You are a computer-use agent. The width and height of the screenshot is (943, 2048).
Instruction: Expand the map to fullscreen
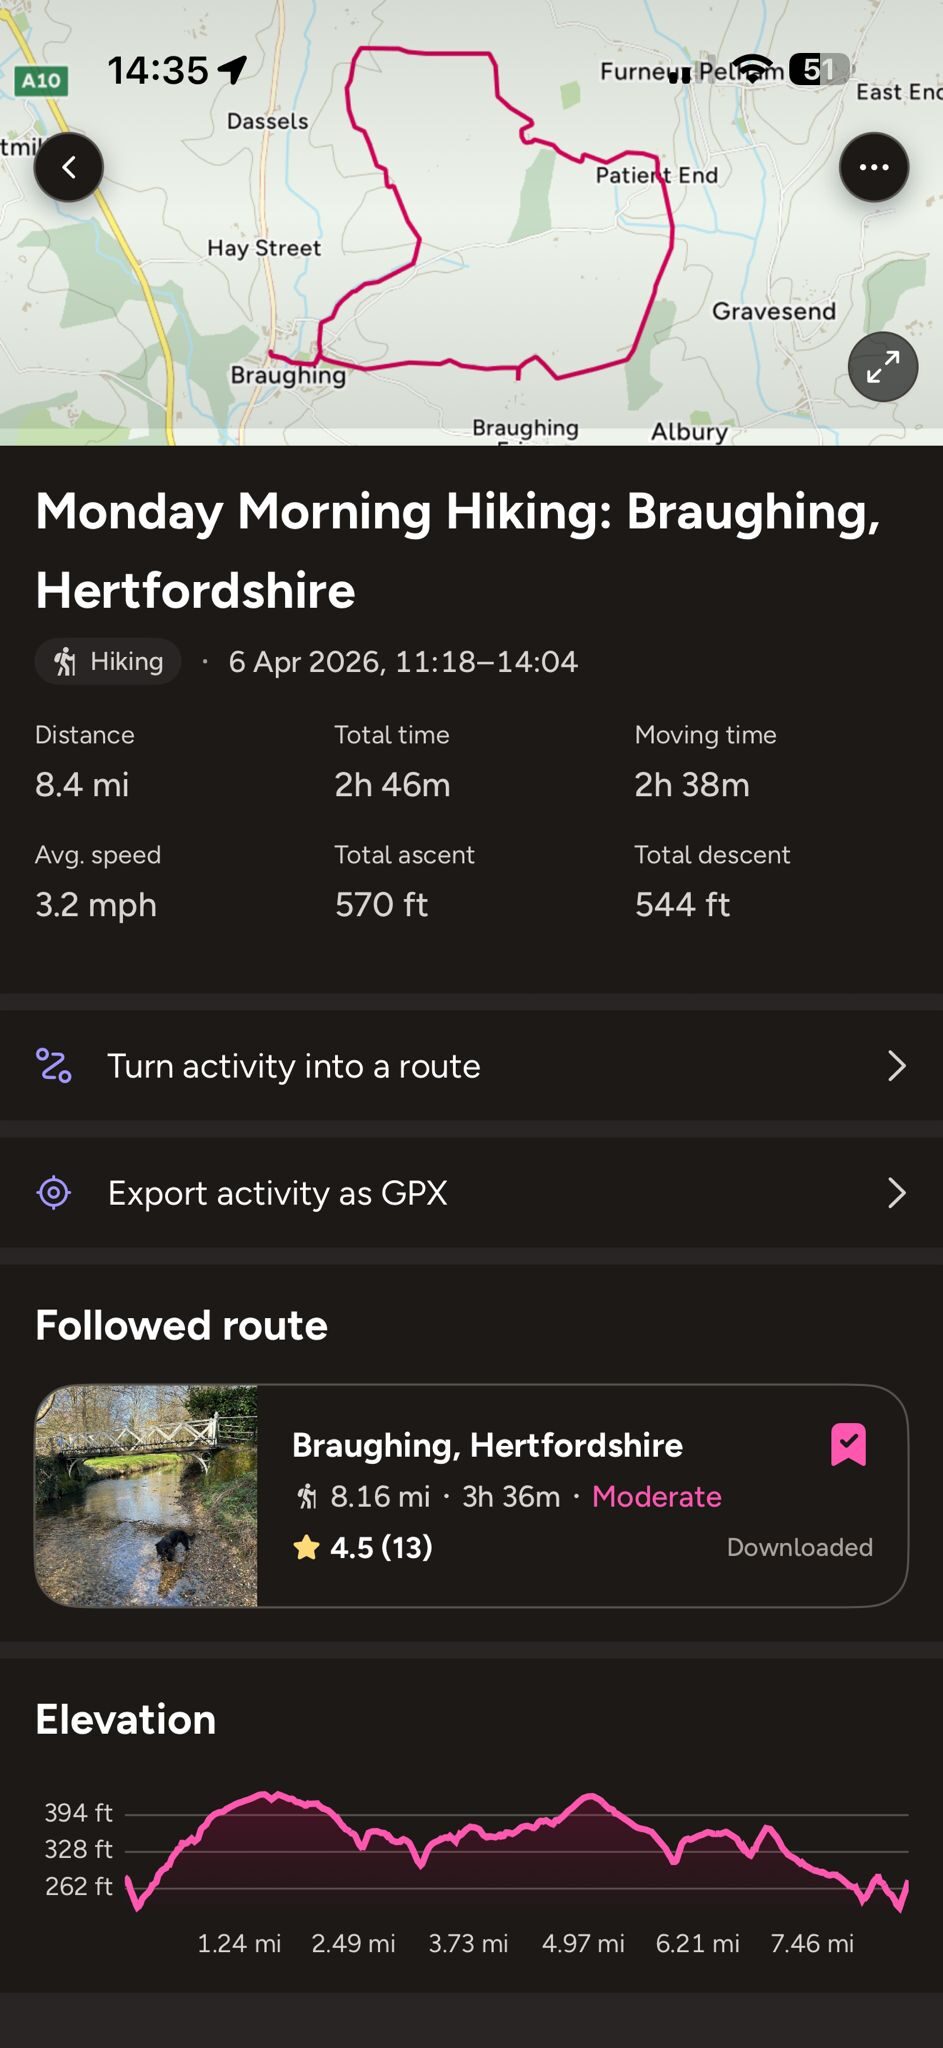pyautogui.click(x=882, y=367)
